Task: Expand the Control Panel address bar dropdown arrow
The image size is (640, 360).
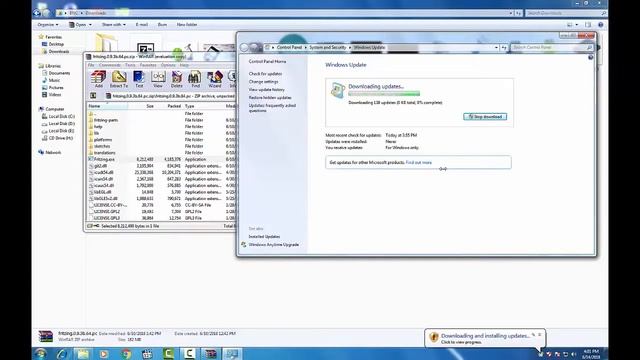Action: point(496,48)
